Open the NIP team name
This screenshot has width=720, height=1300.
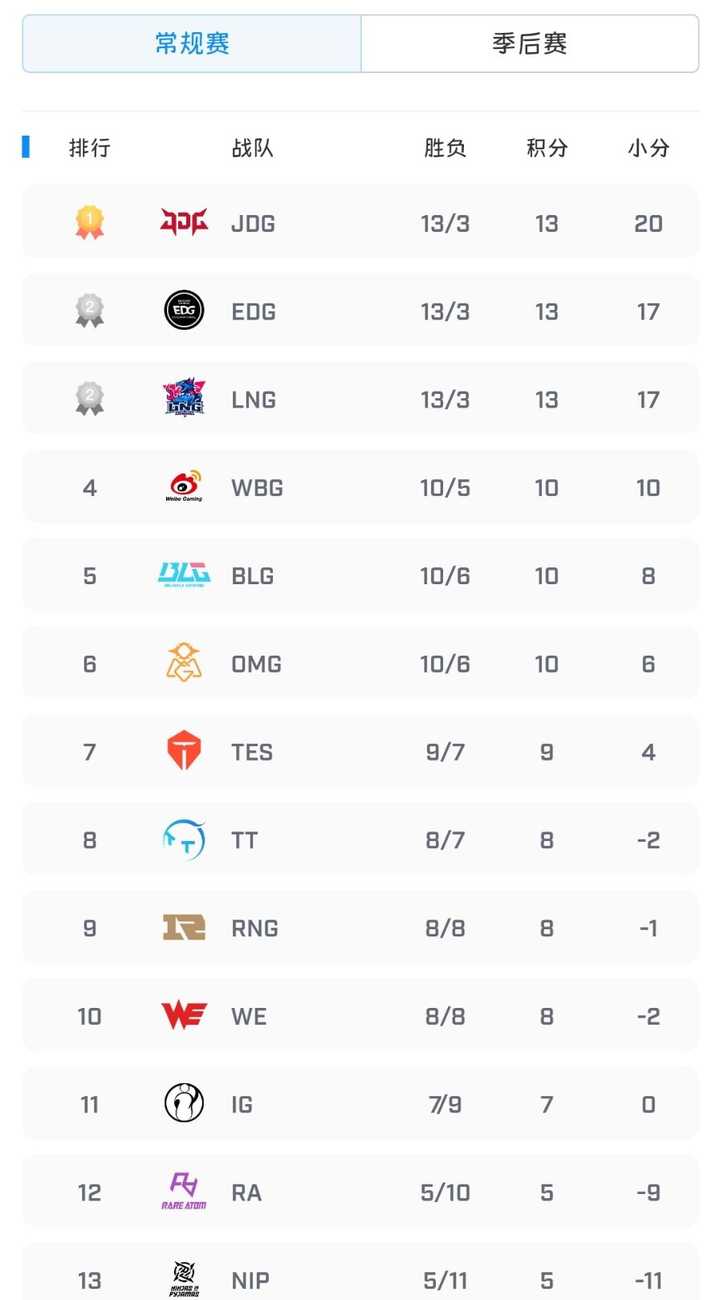[250, 1280]
